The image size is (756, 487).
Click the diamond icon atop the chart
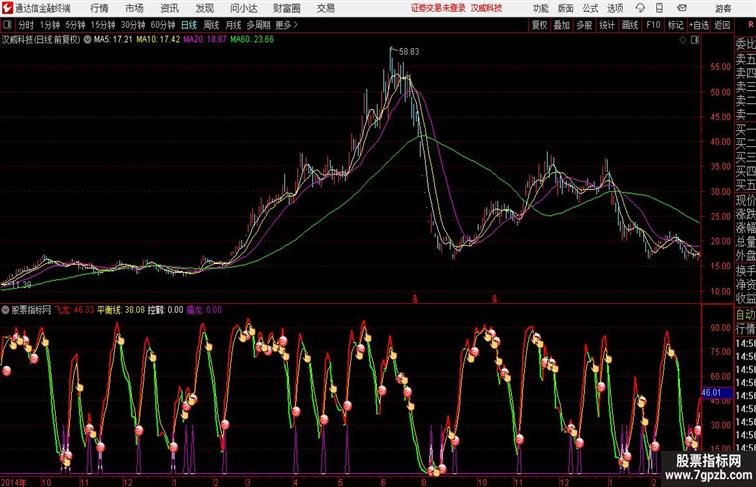coord(683,40)
